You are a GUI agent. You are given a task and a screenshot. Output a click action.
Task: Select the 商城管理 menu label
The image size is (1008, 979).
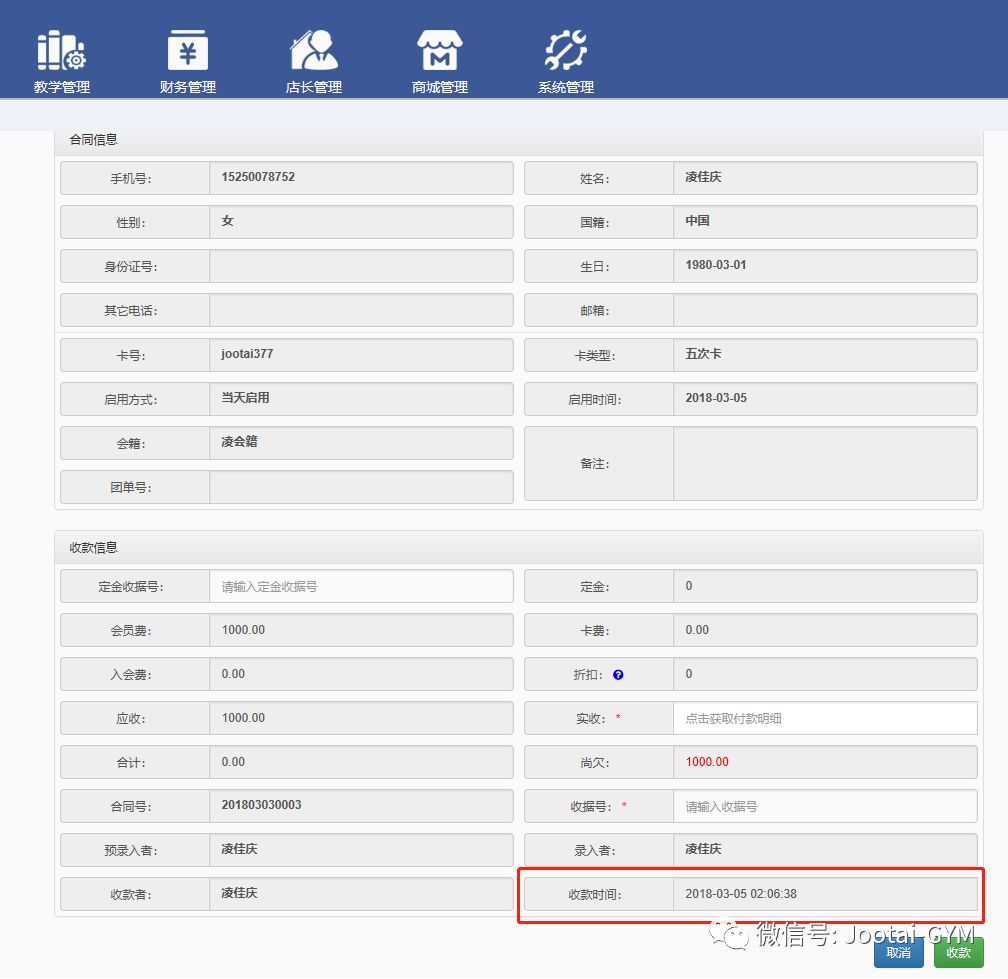(x=440, y=87)
